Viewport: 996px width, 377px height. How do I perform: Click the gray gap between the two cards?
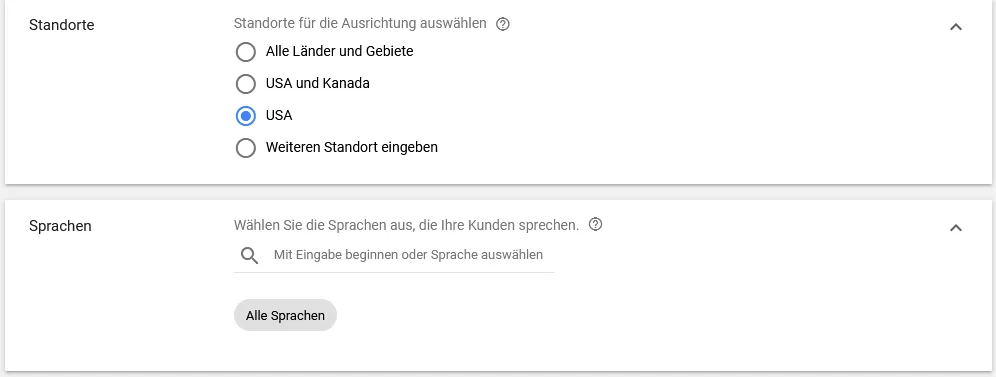coord(498,192)
